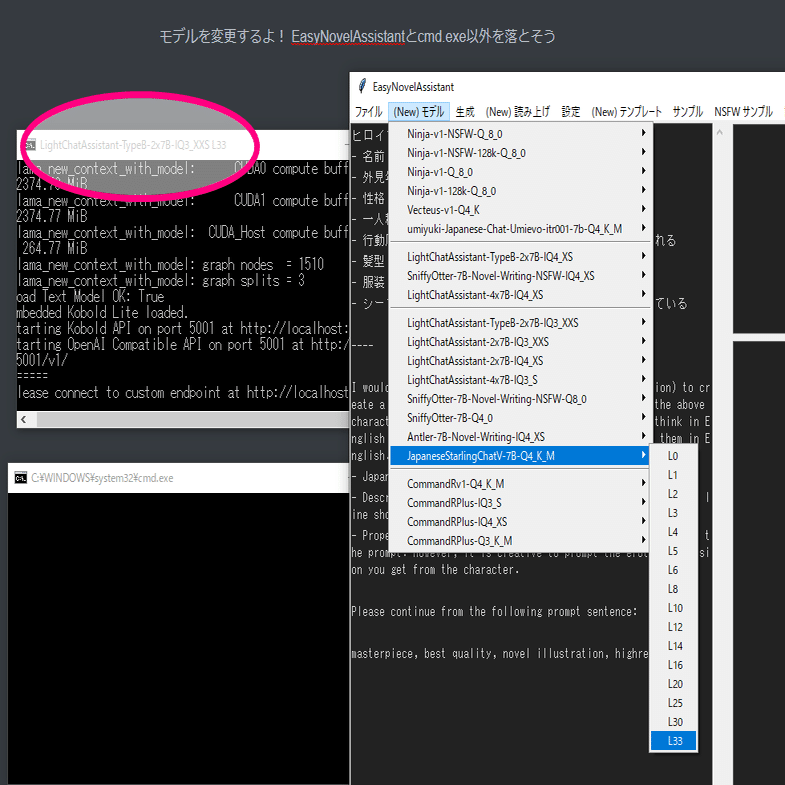Choose L25 GPU layer option
Screen dimensions: 785x785
(673, 703)
